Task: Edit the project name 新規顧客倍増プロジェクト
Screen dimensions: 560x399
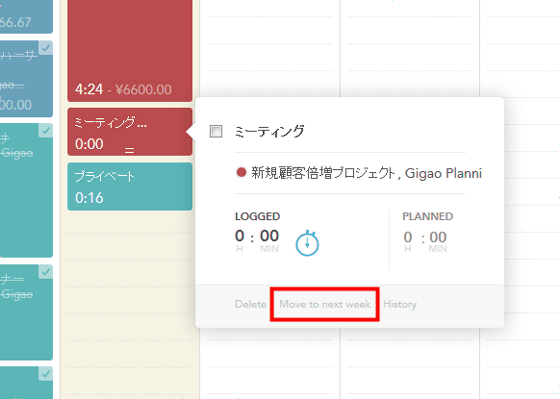Action: pyautogui.click(x=323, y=173)
